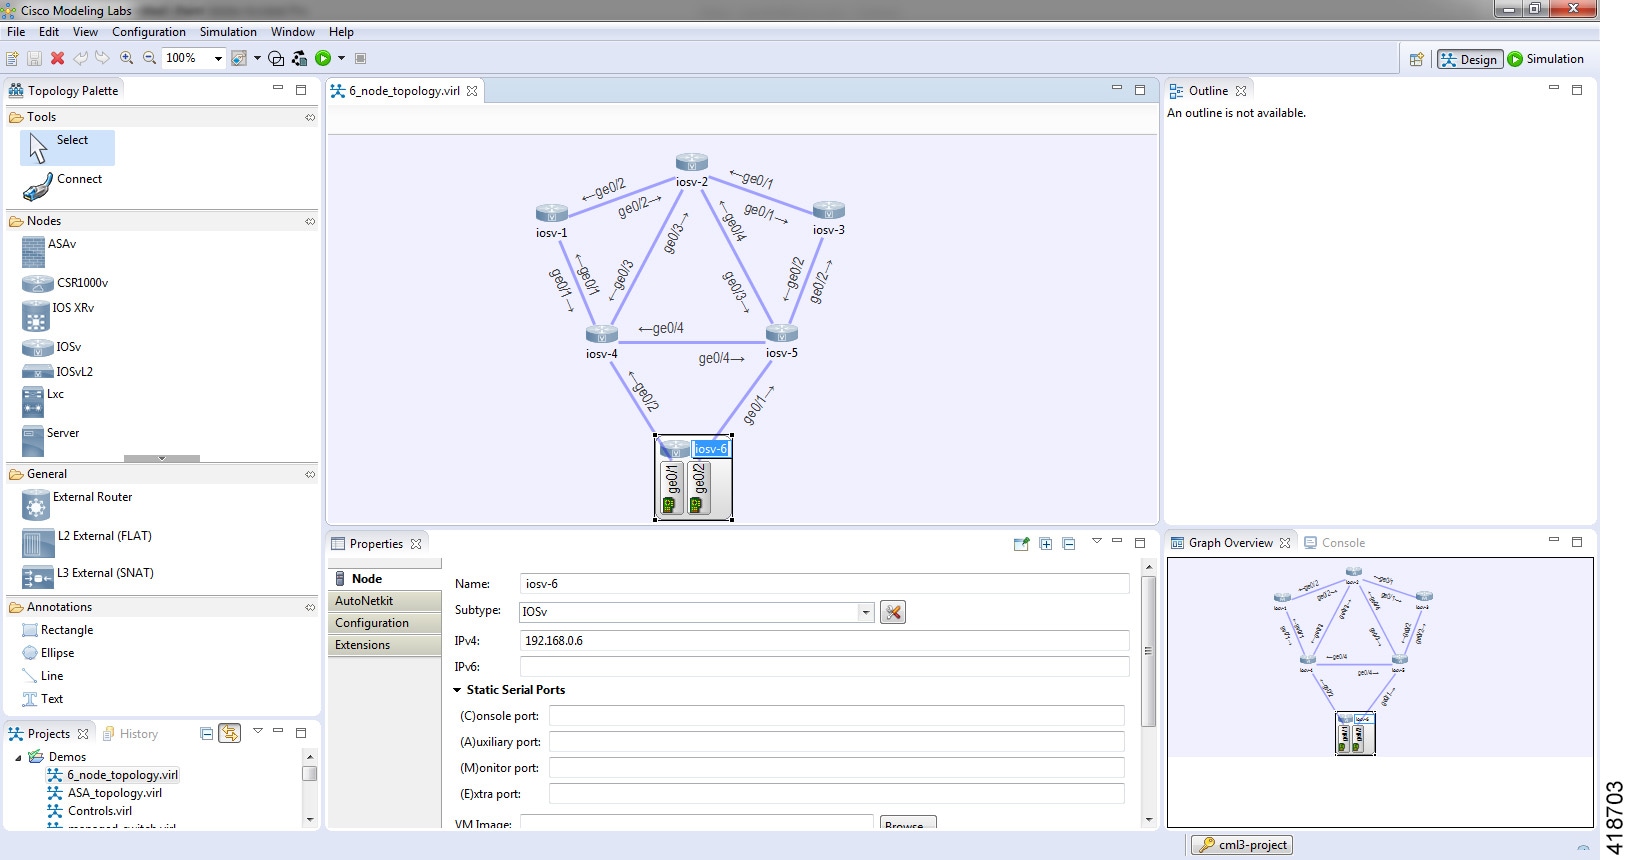Collapse Static Serial Ports section

click(457, 690)
